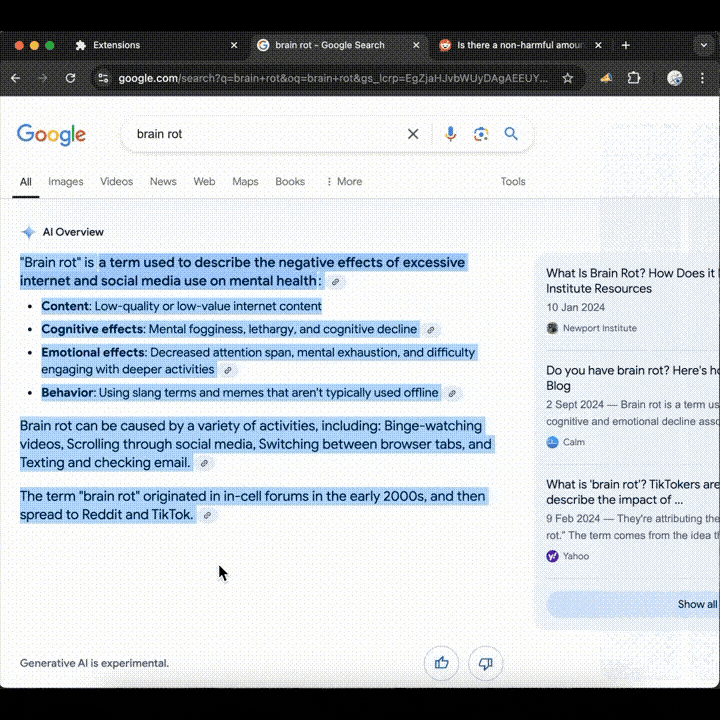Switch to Web results
Image resolution: width=720 pixels, height=720 pixels.
coord(204,182)
